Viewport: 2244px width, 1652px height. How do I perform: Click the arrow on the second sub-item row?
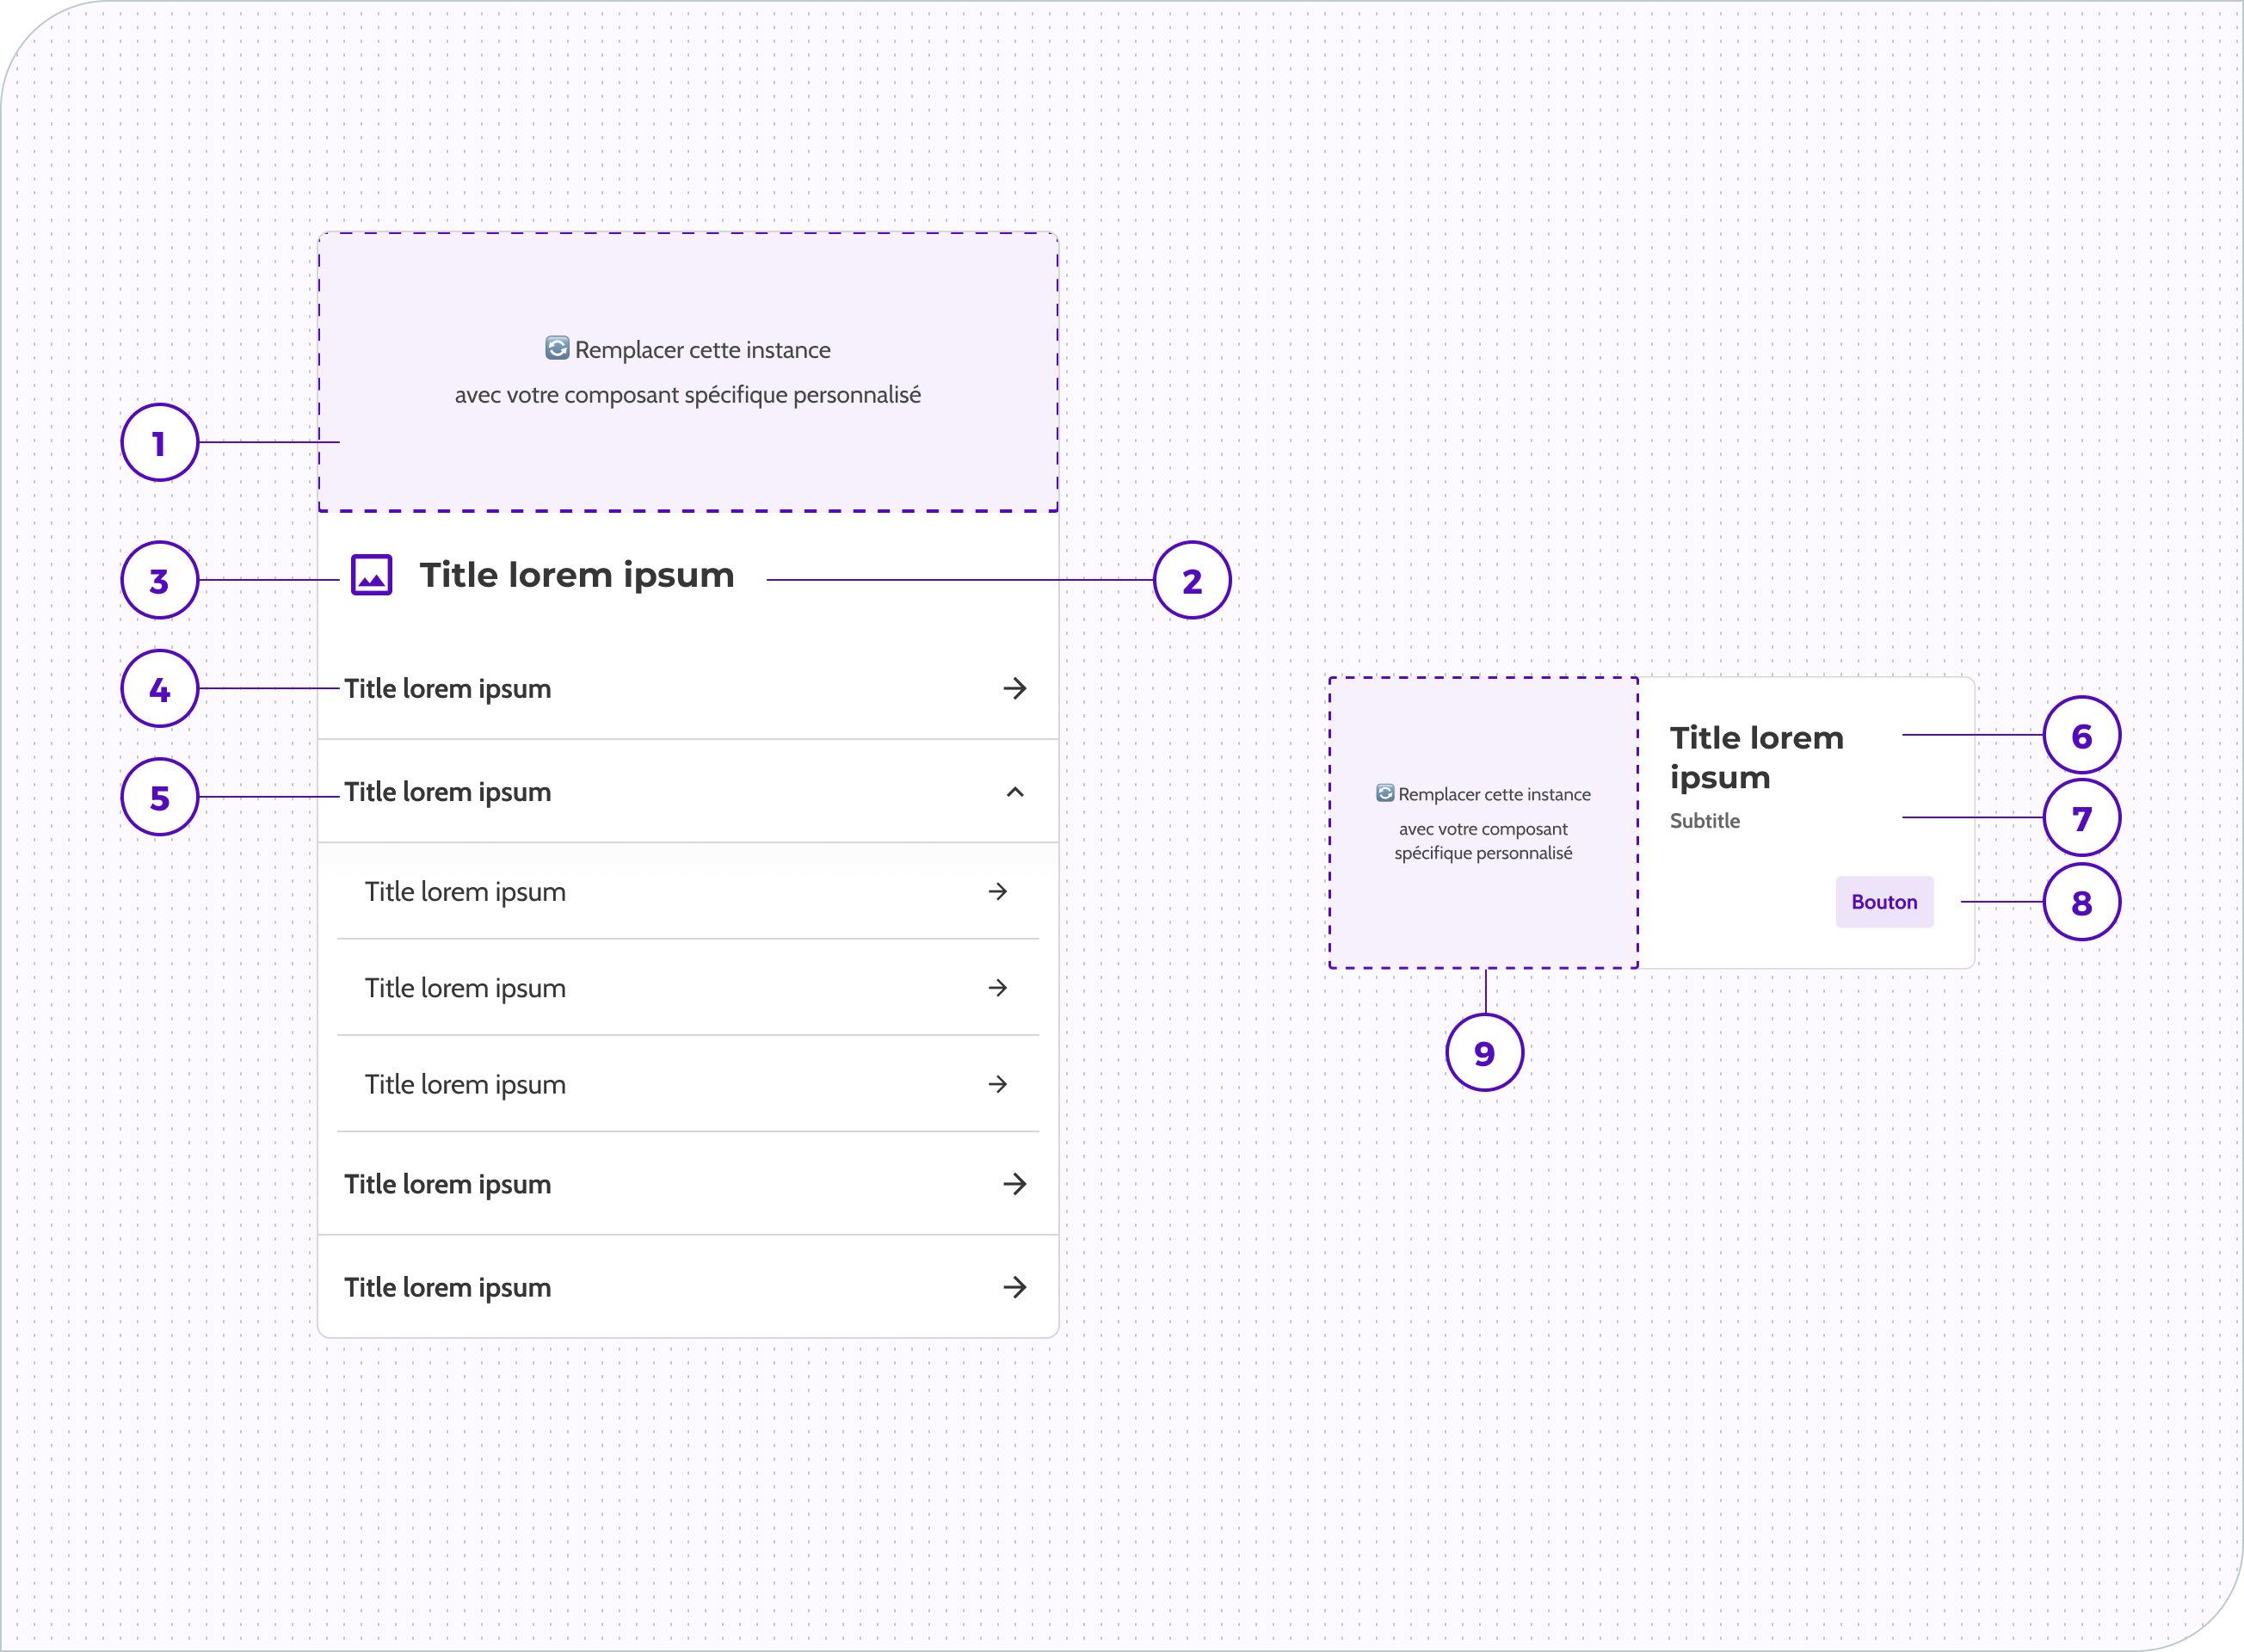[x=997, y=988]
